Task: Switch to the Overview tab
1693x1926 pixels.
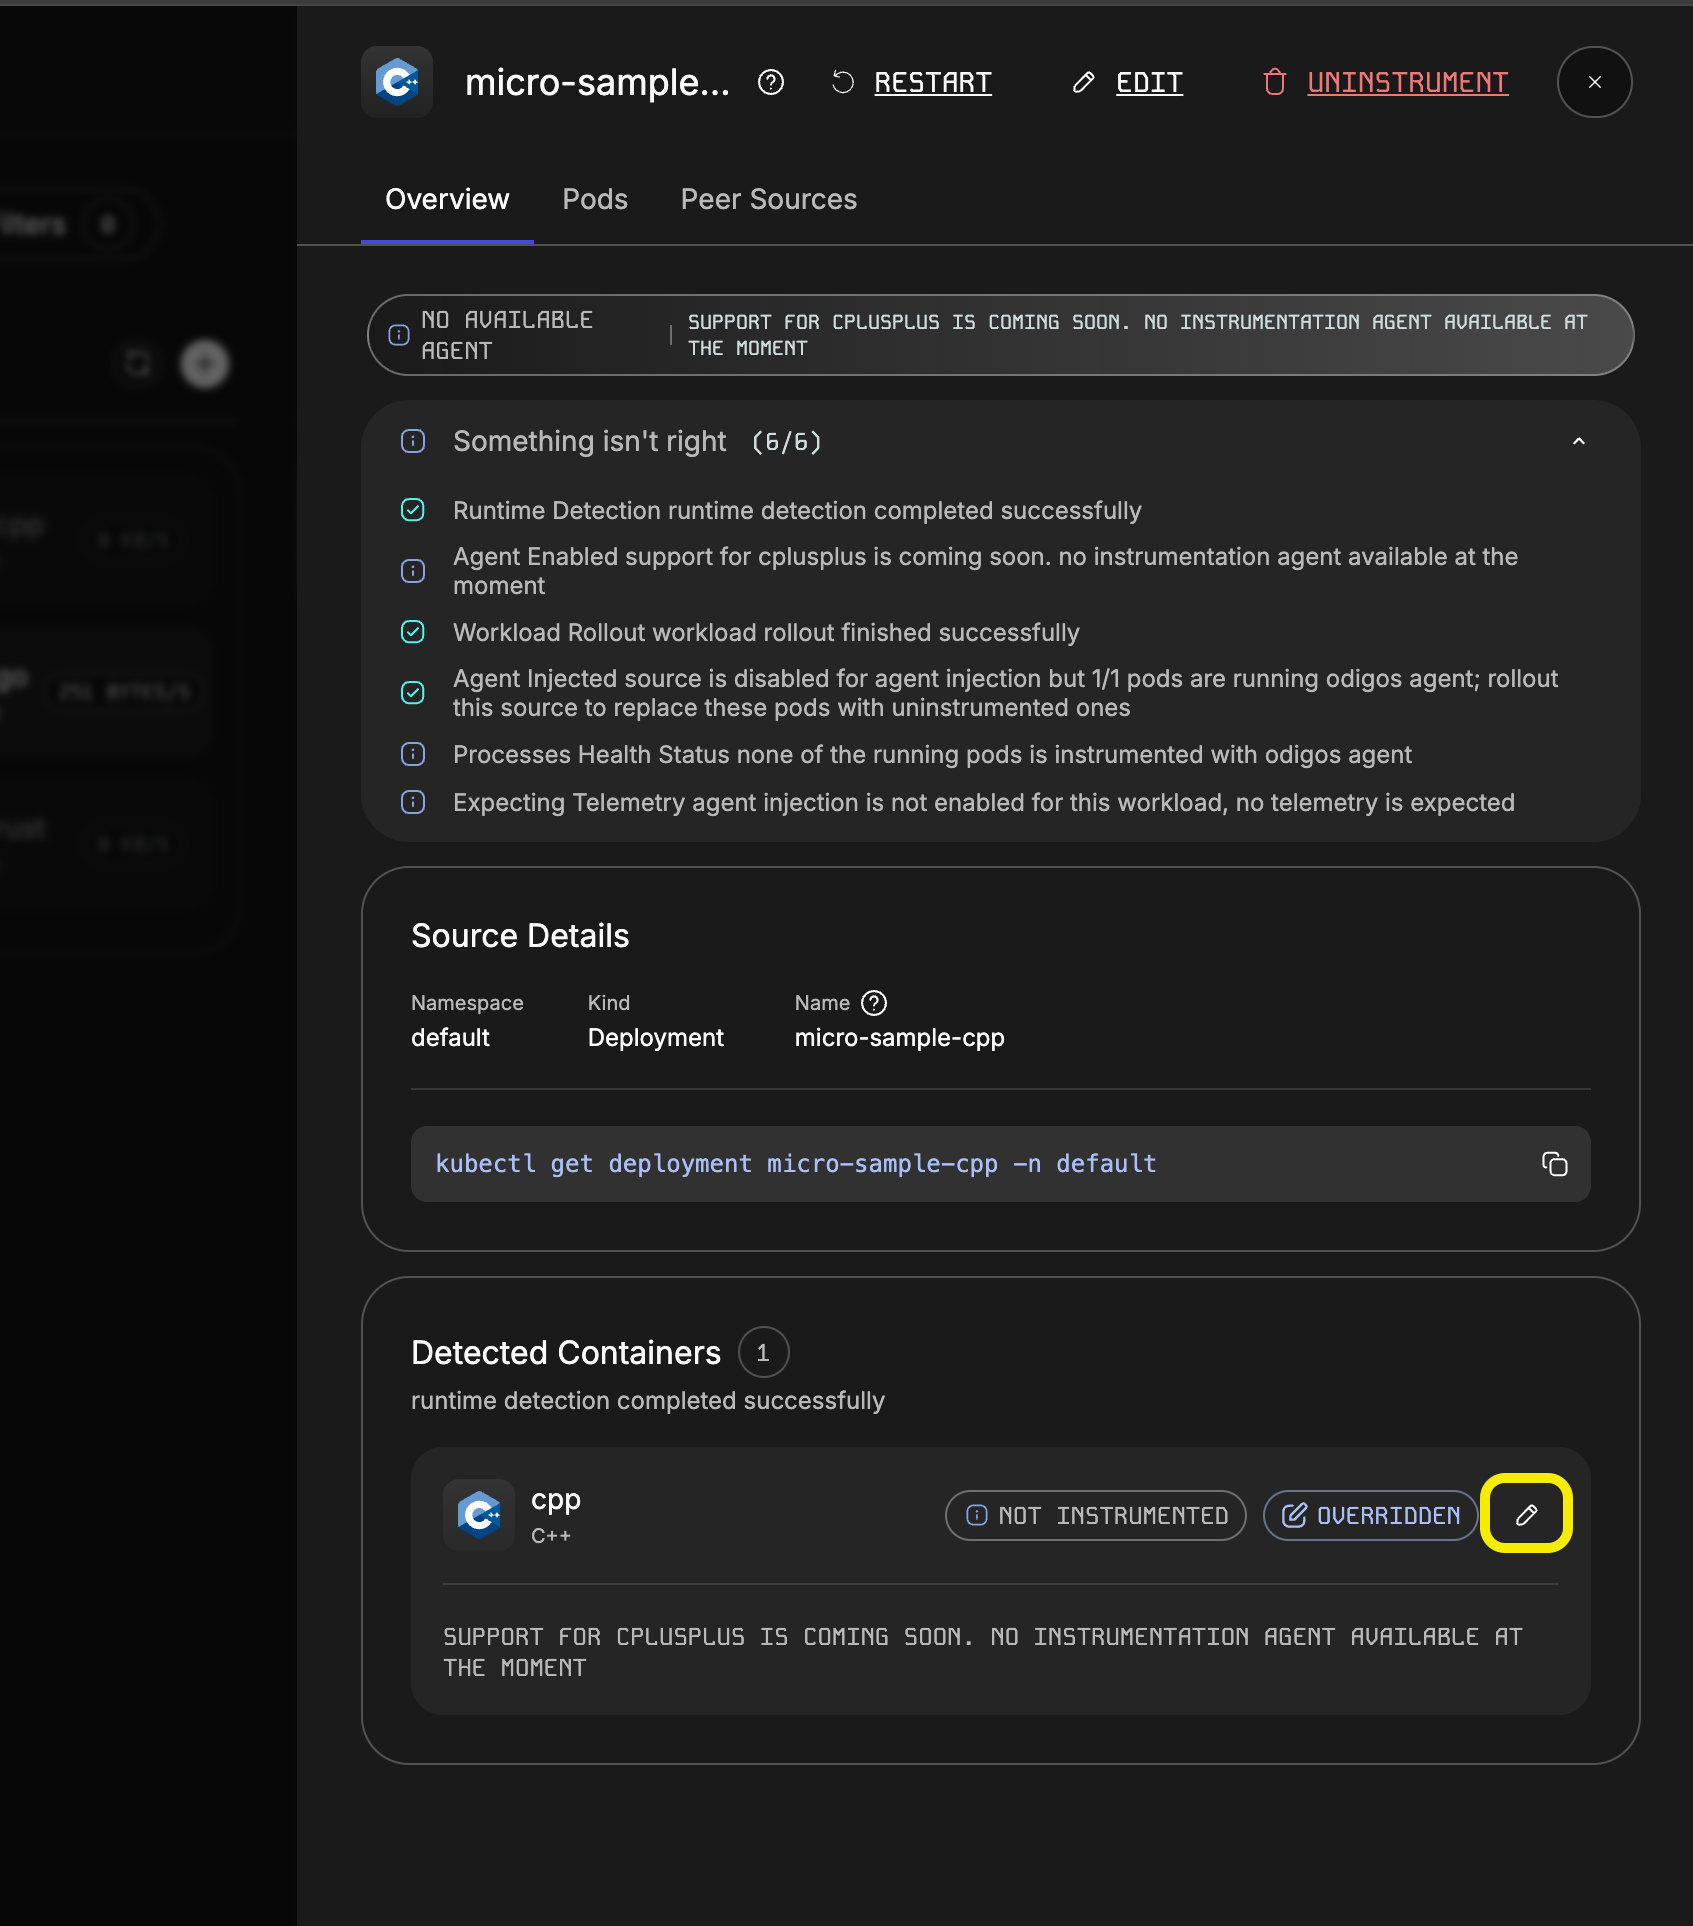Action: [x=447, y=200]
